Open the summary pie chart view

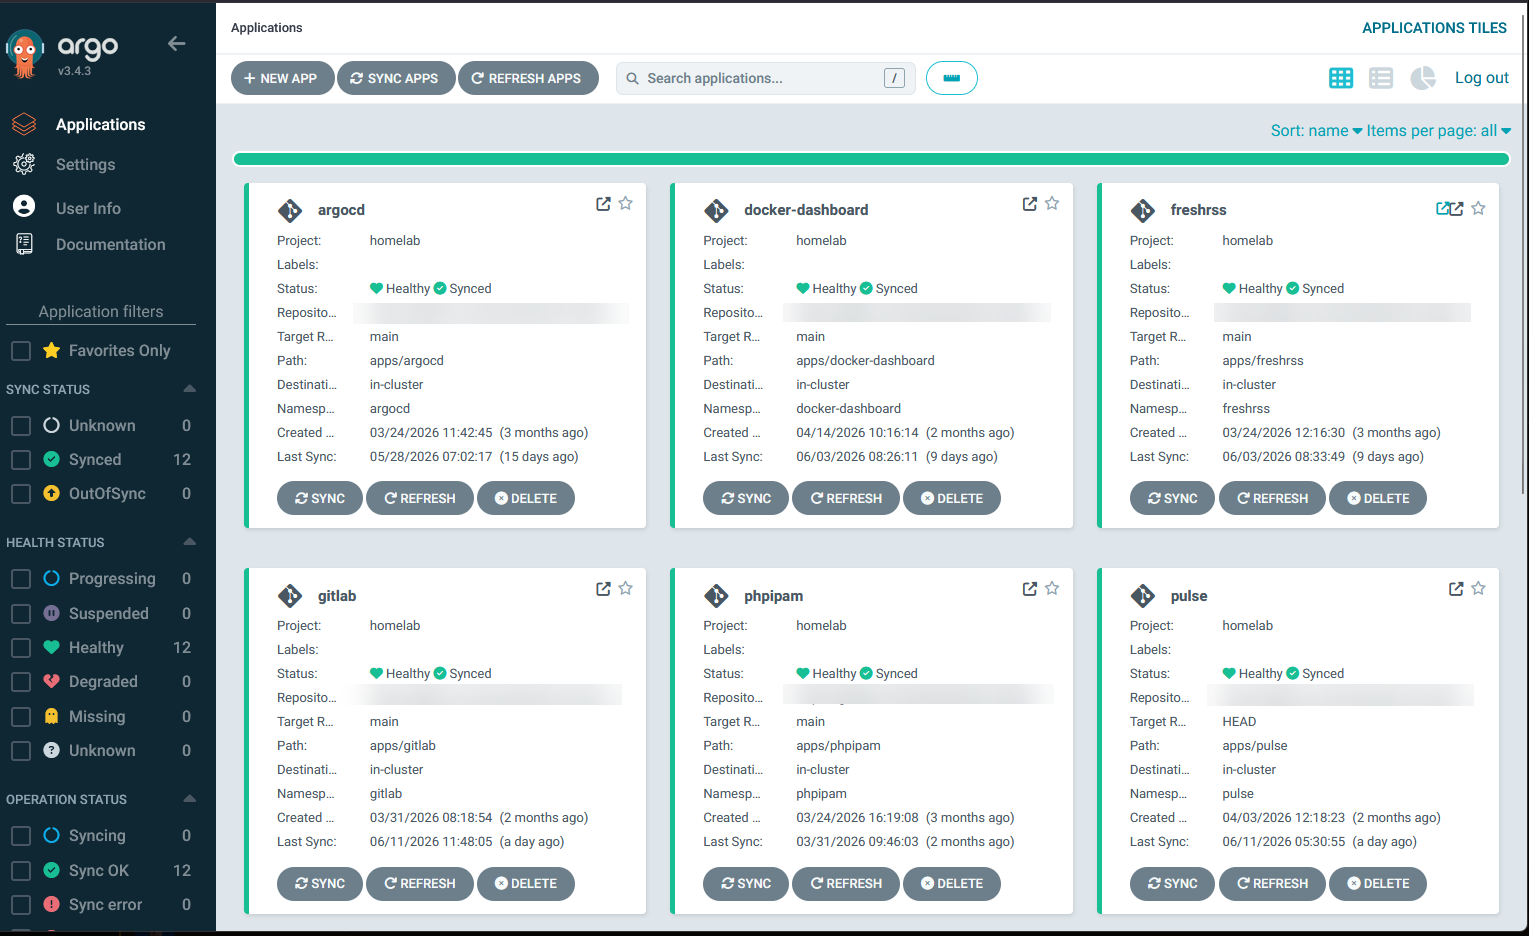pos(1423,78)
